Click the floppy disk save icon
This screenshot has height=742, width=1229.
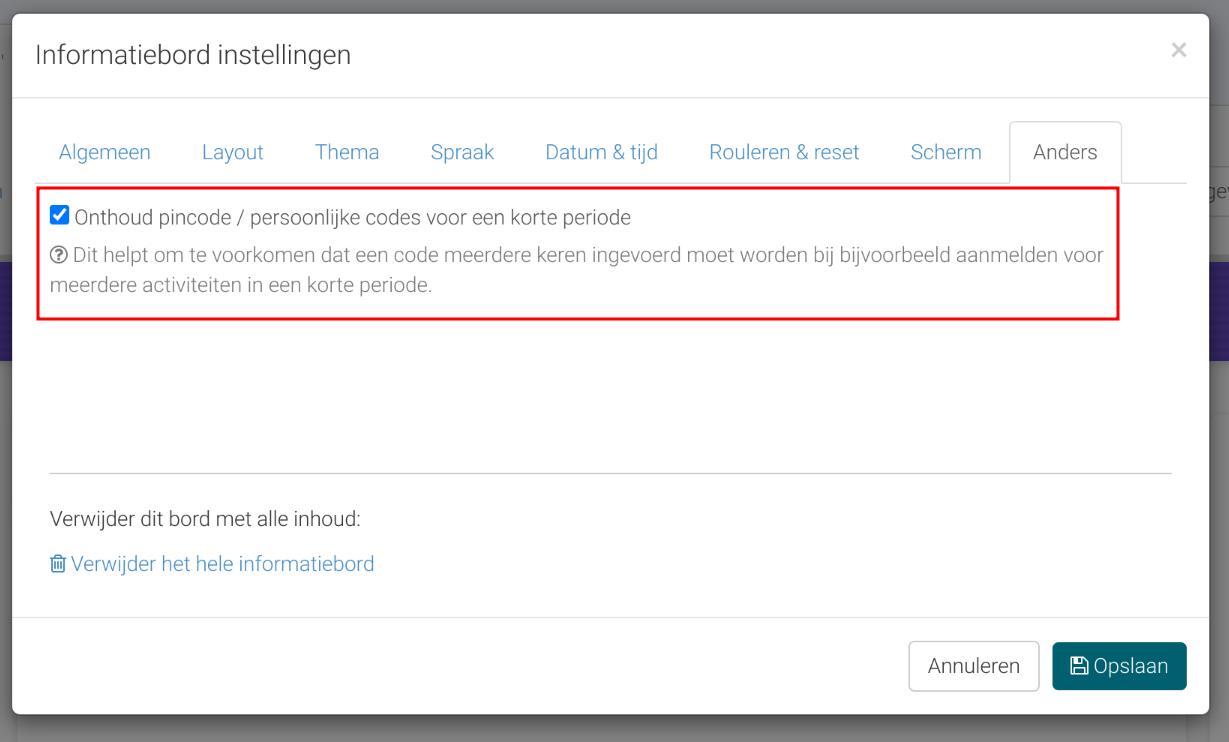(x=1079, y=666)
